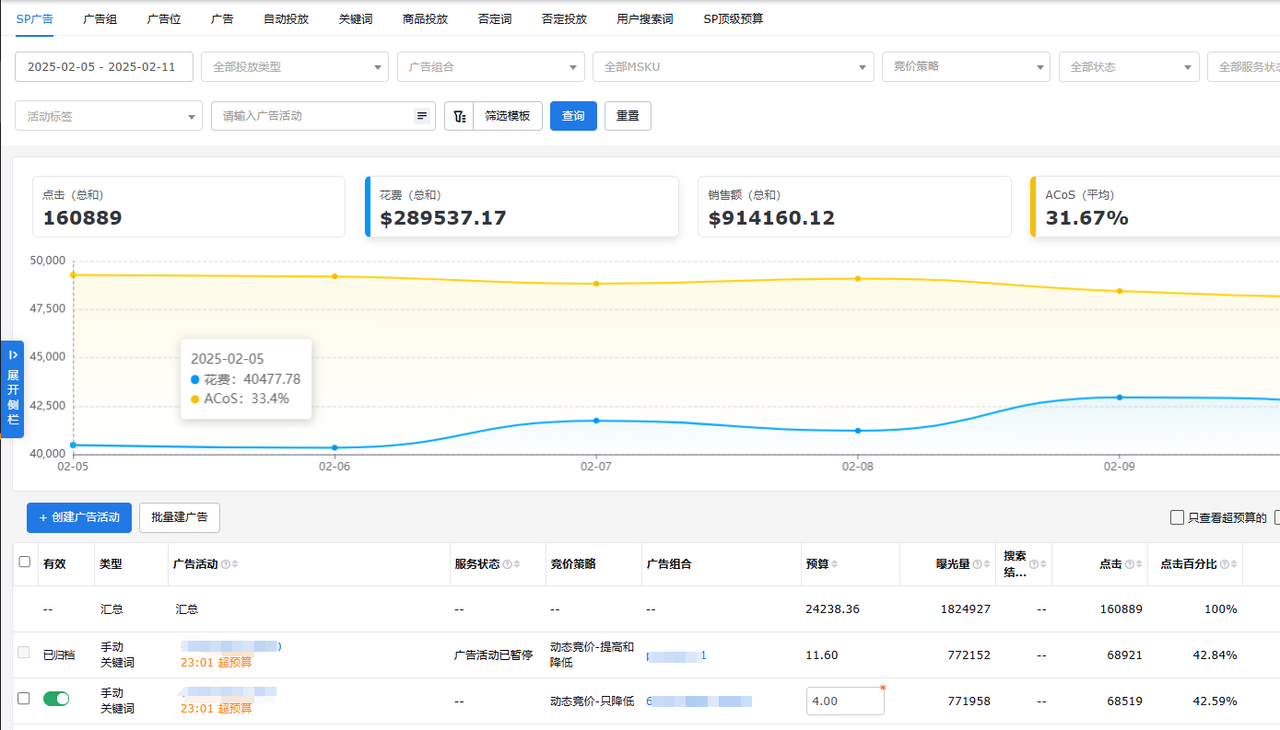
Task: Select the 花费（总和）metric card
Action: click(522, 207)
